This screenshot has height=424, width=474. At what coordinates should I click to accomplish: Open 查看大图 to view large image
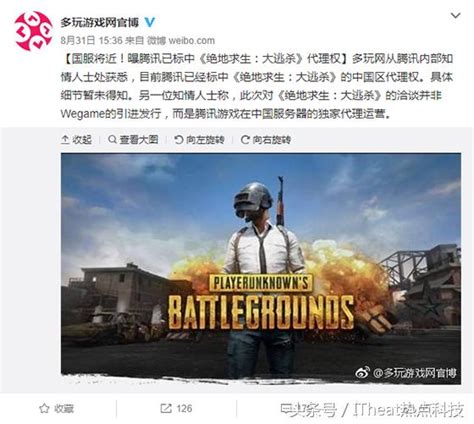tap(133, 140)
